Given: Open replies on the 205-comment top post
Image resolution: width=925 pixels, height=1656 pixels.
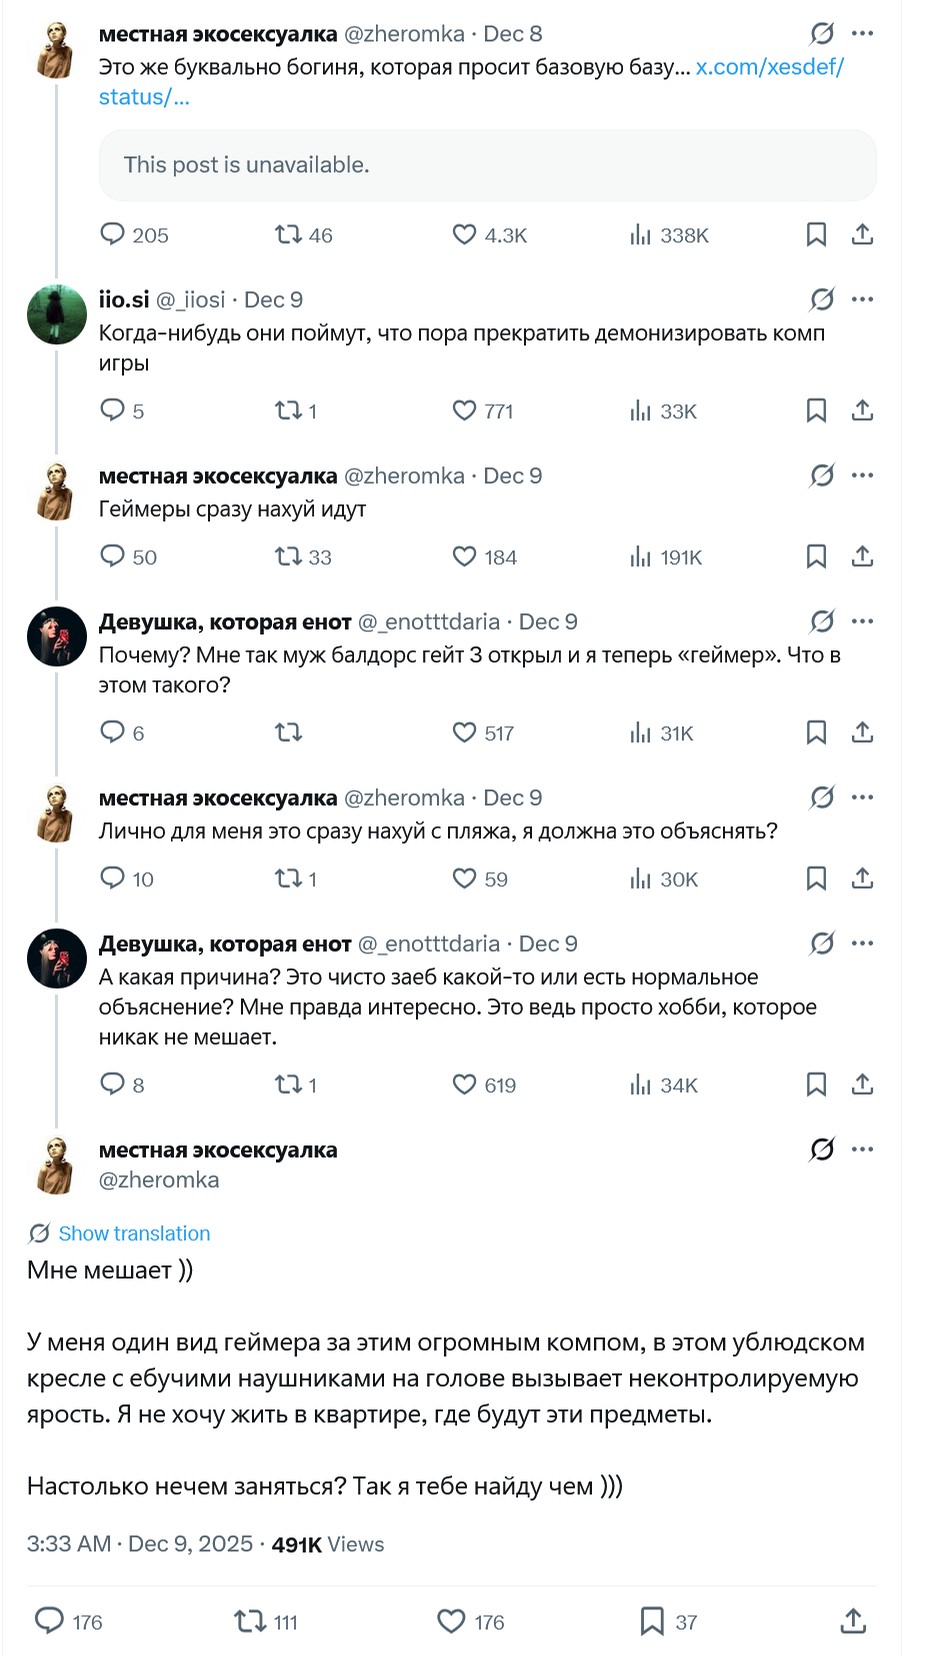Looking at the screenshot, I should click(112, 235).
